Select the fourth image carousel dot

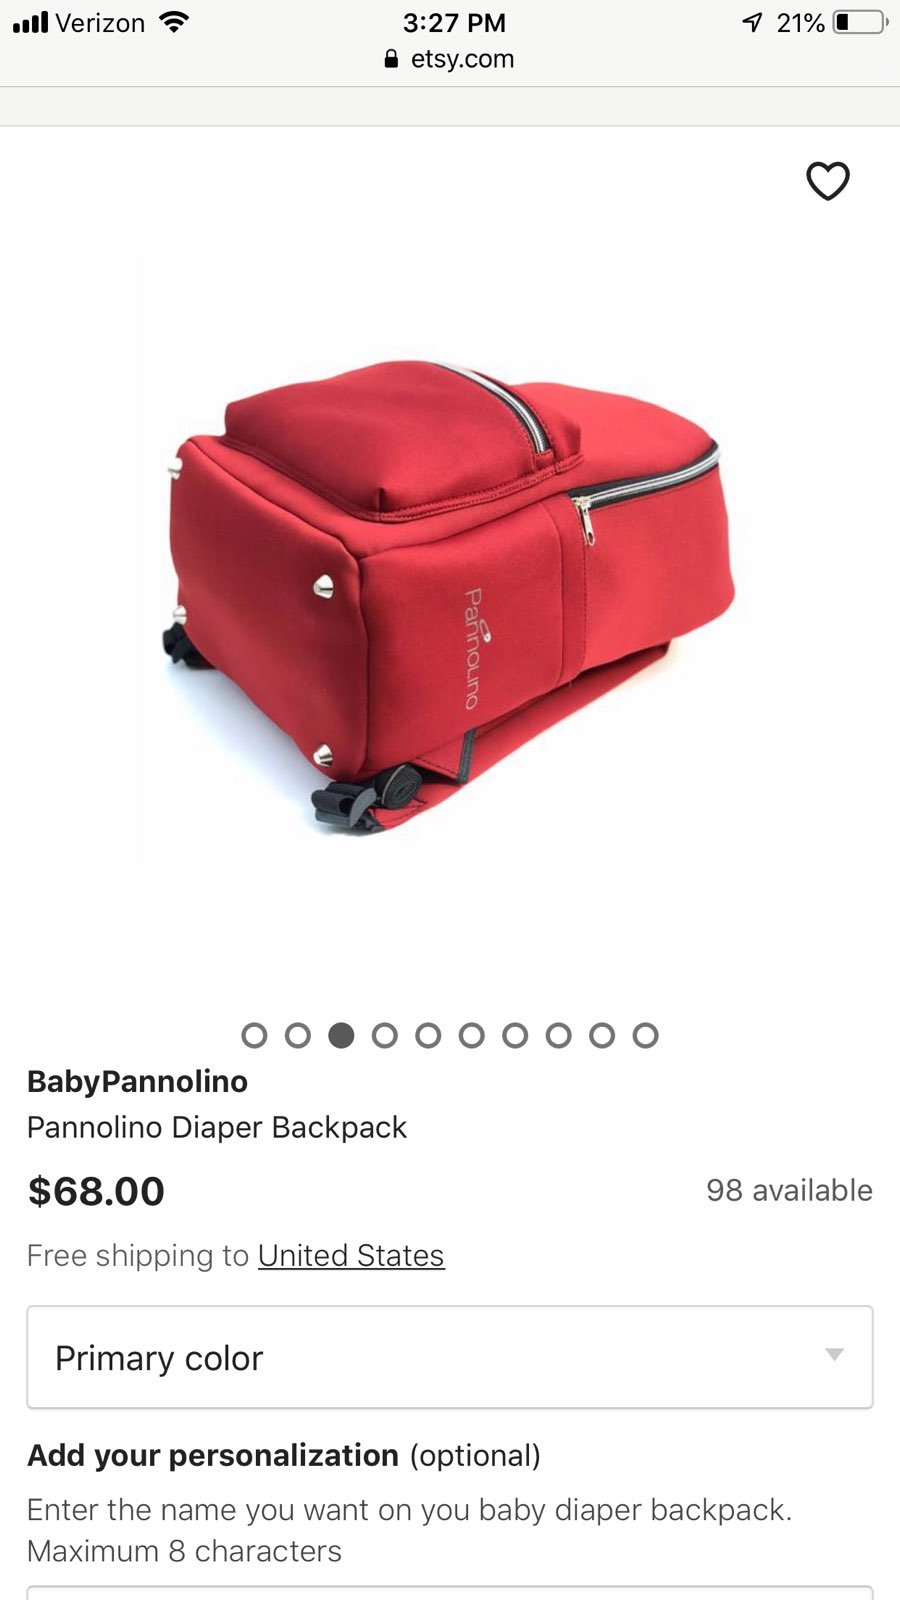(385, 1035)
